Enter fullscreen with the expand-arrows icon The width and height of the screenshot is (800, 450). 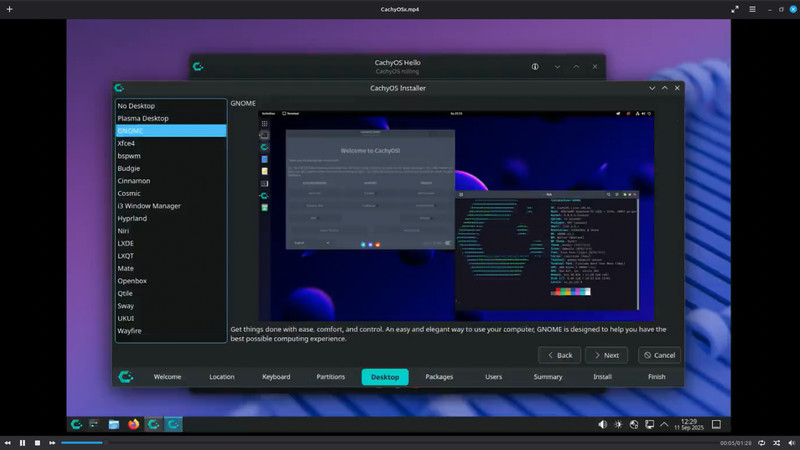click(735, 9)
